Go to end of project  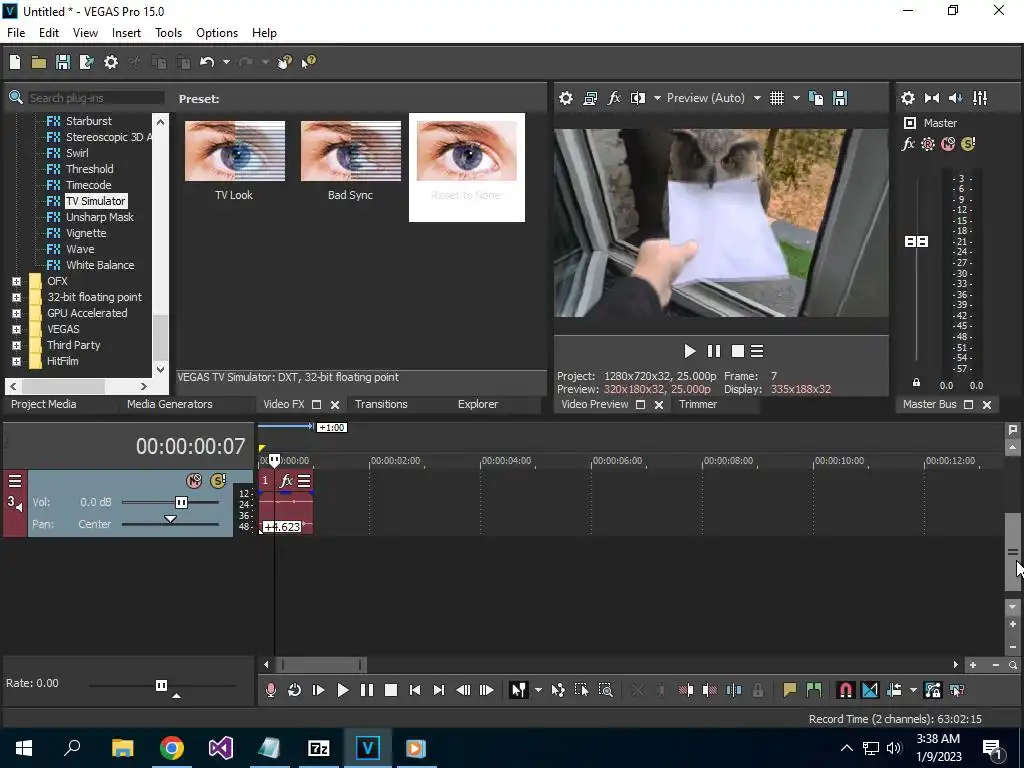(439, 690)
